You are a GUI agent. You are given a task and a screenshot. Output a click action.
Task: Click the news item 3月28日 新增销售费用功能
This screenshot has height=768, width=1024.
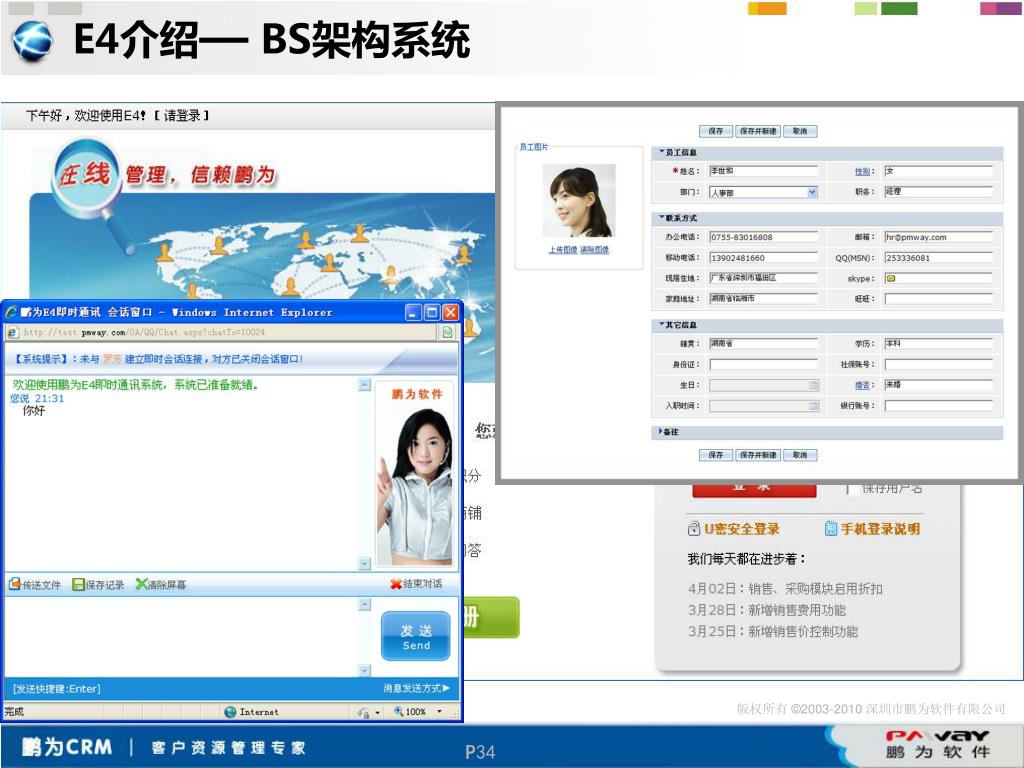click(767, 610)
